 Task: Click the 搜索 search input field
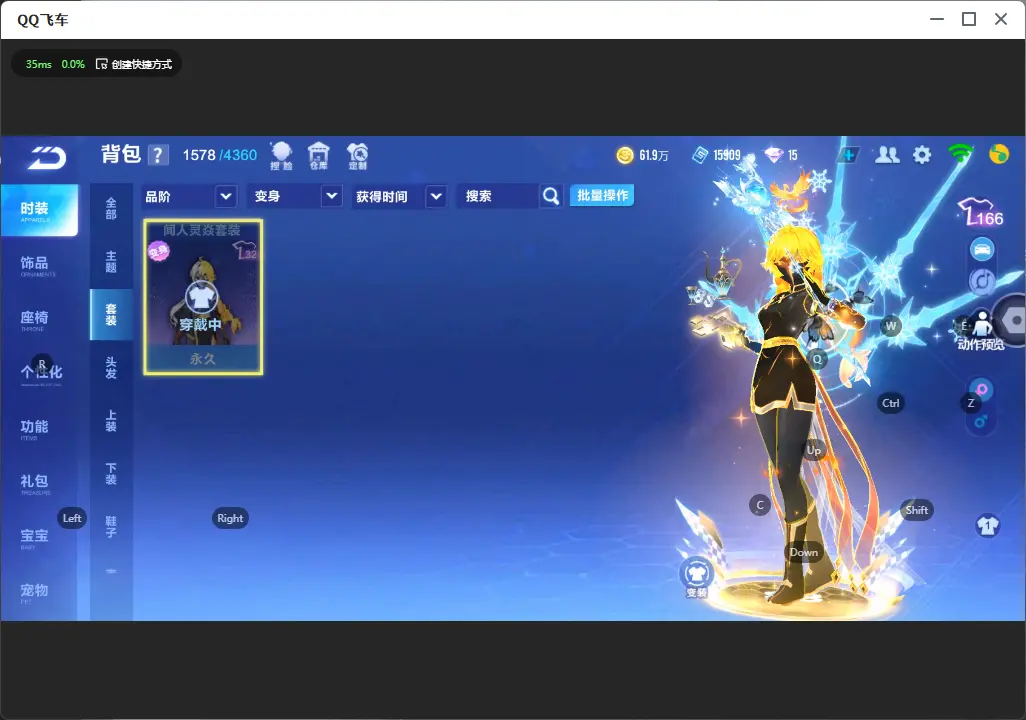(499, 196)
